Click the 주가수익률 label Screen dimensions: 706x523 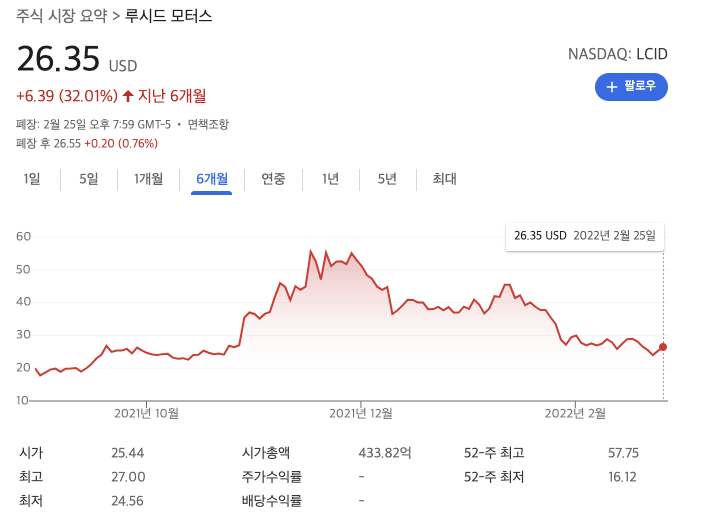click(272, 477)
